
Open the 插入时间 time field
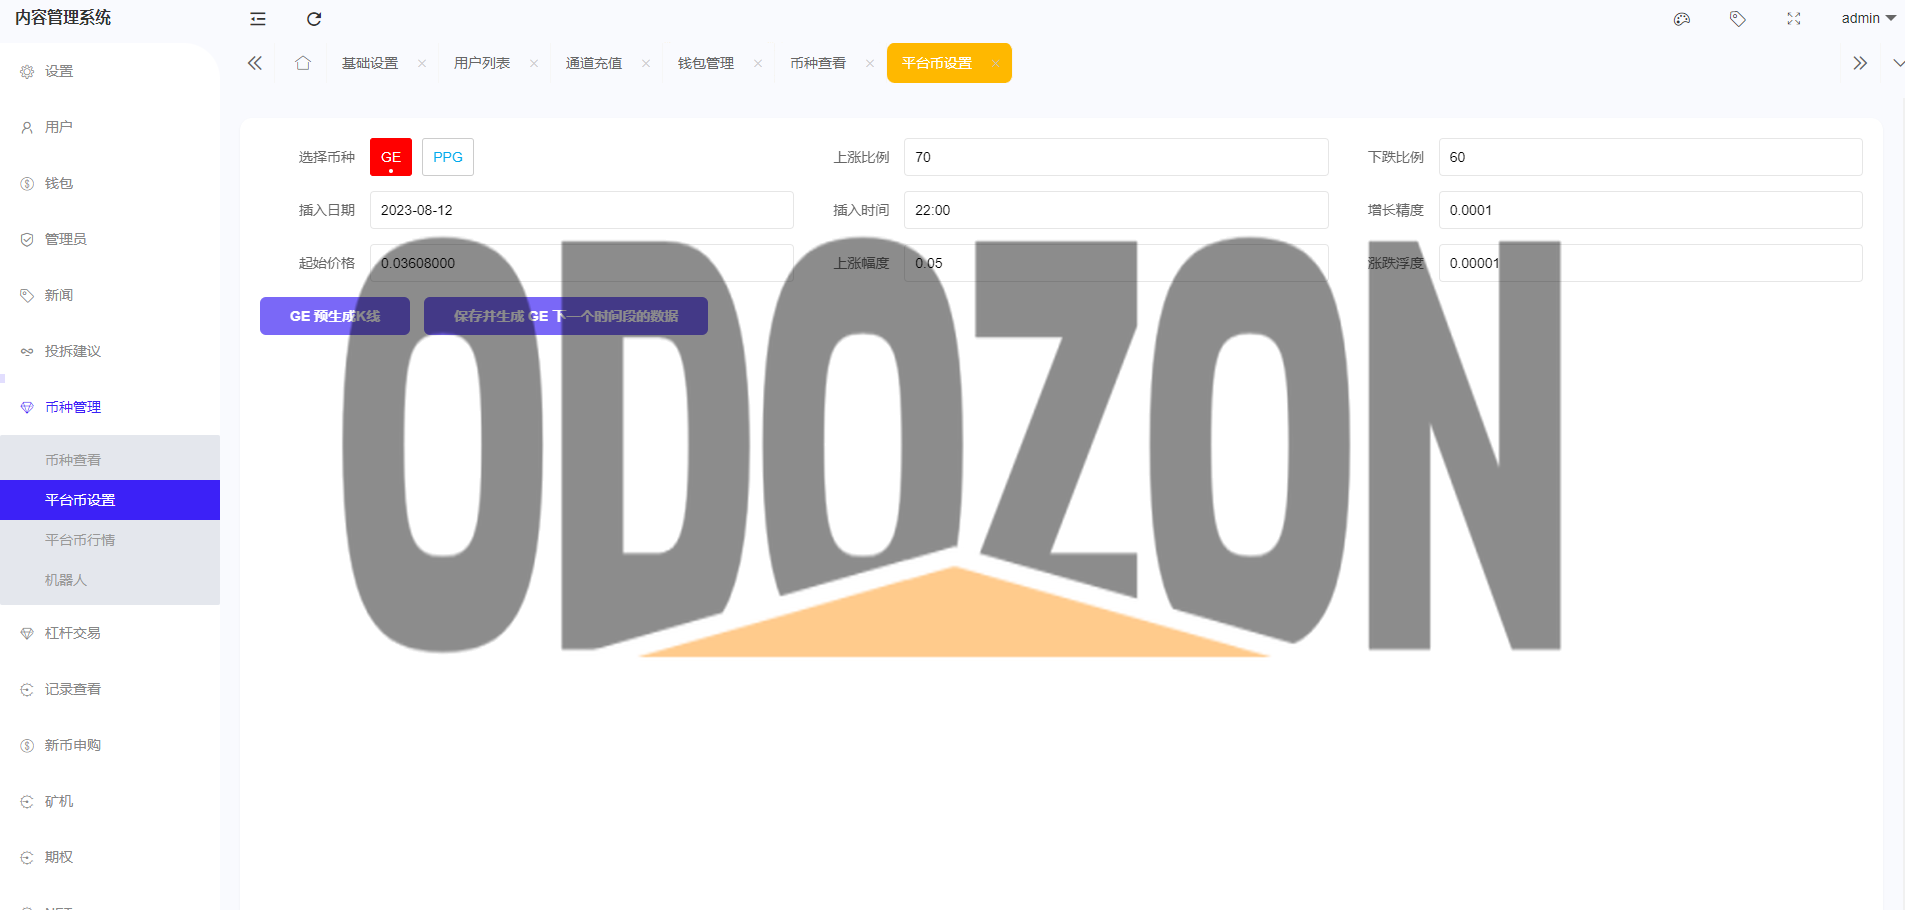1116,210
